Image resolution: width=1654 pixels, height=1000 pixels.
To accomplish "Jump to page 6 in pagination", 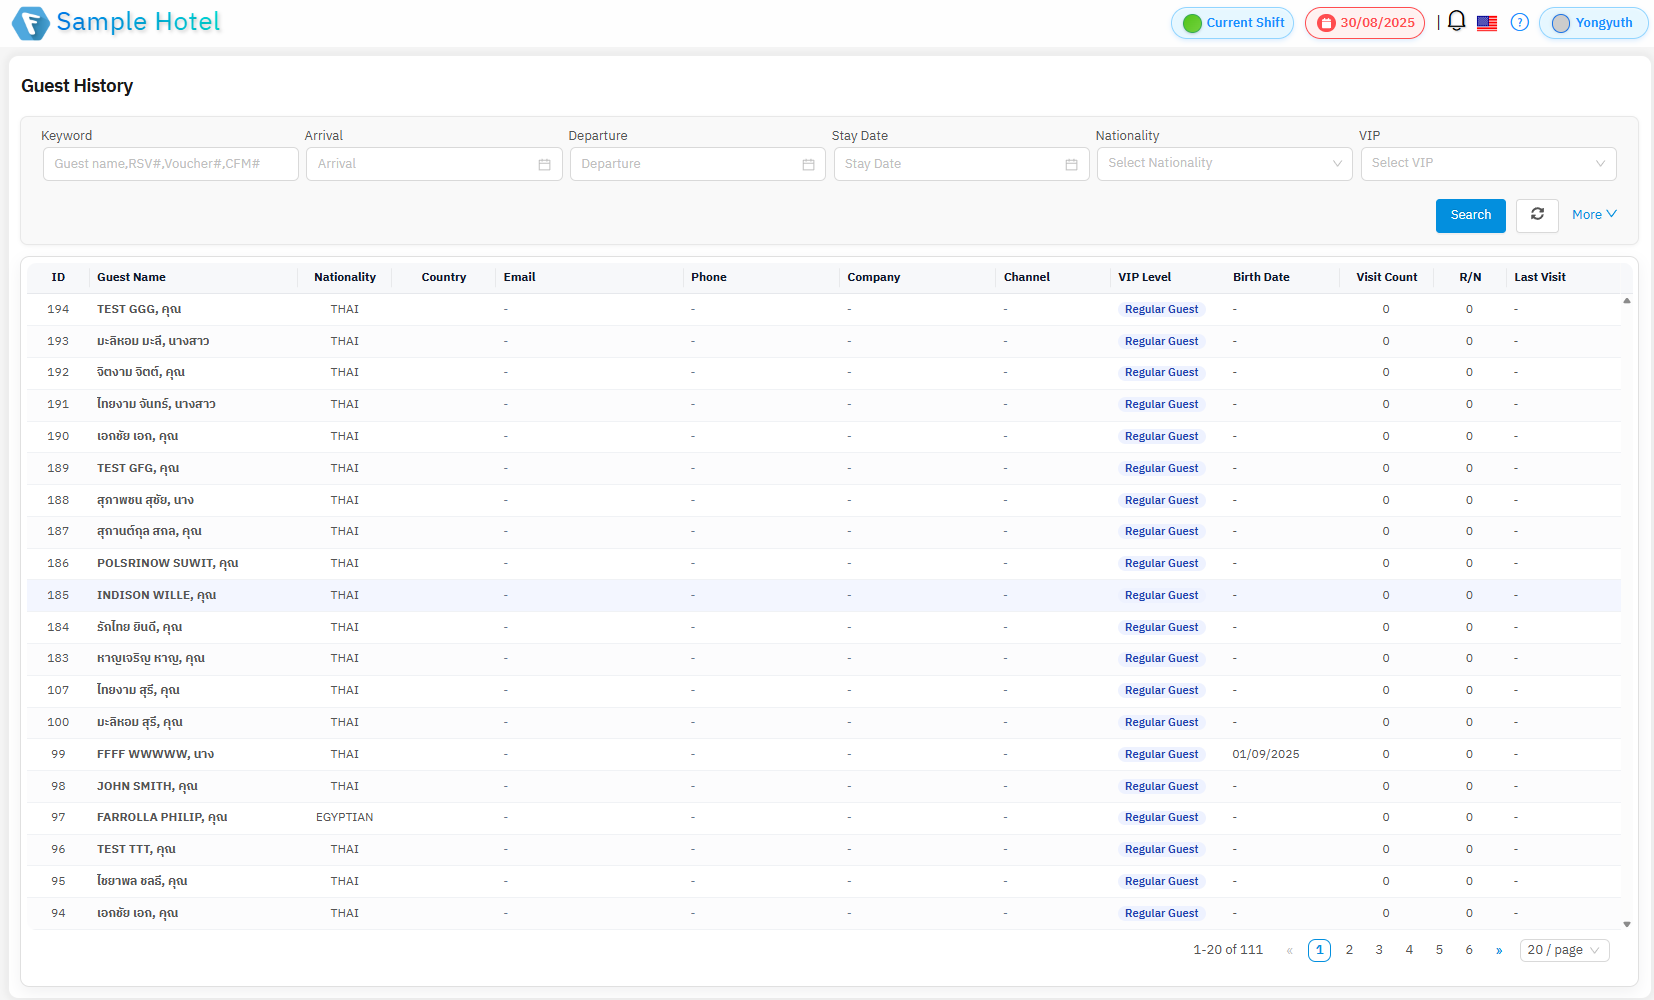I will click(x=1469, y=950).
